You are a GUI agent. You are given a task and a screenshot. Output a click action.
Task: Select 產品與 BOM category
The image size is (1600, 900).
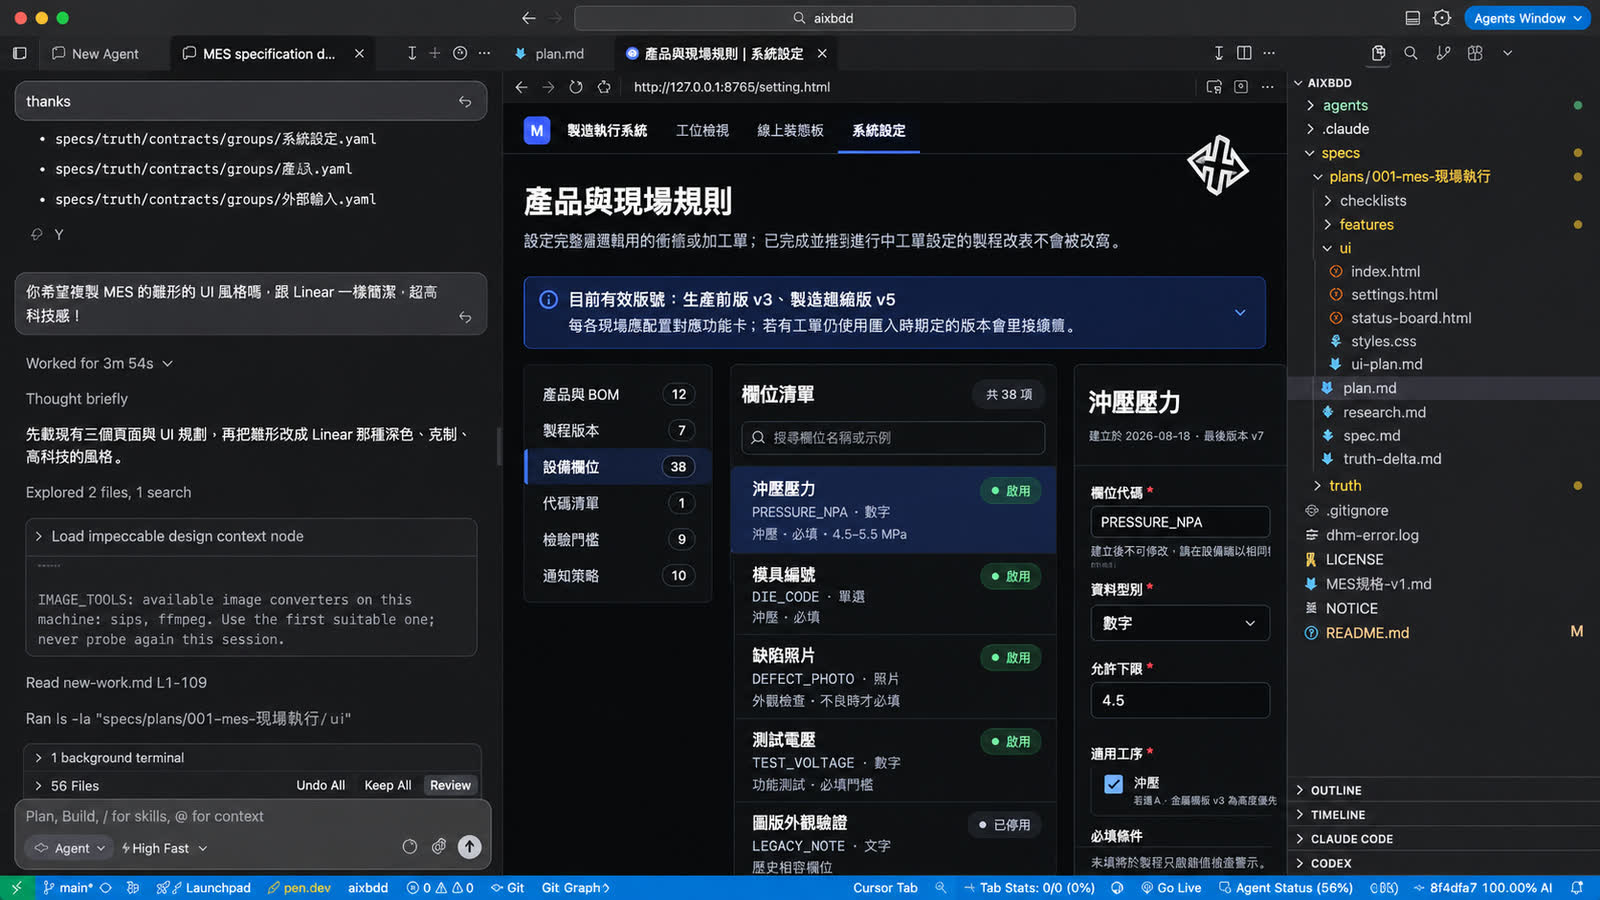(618, 395)
